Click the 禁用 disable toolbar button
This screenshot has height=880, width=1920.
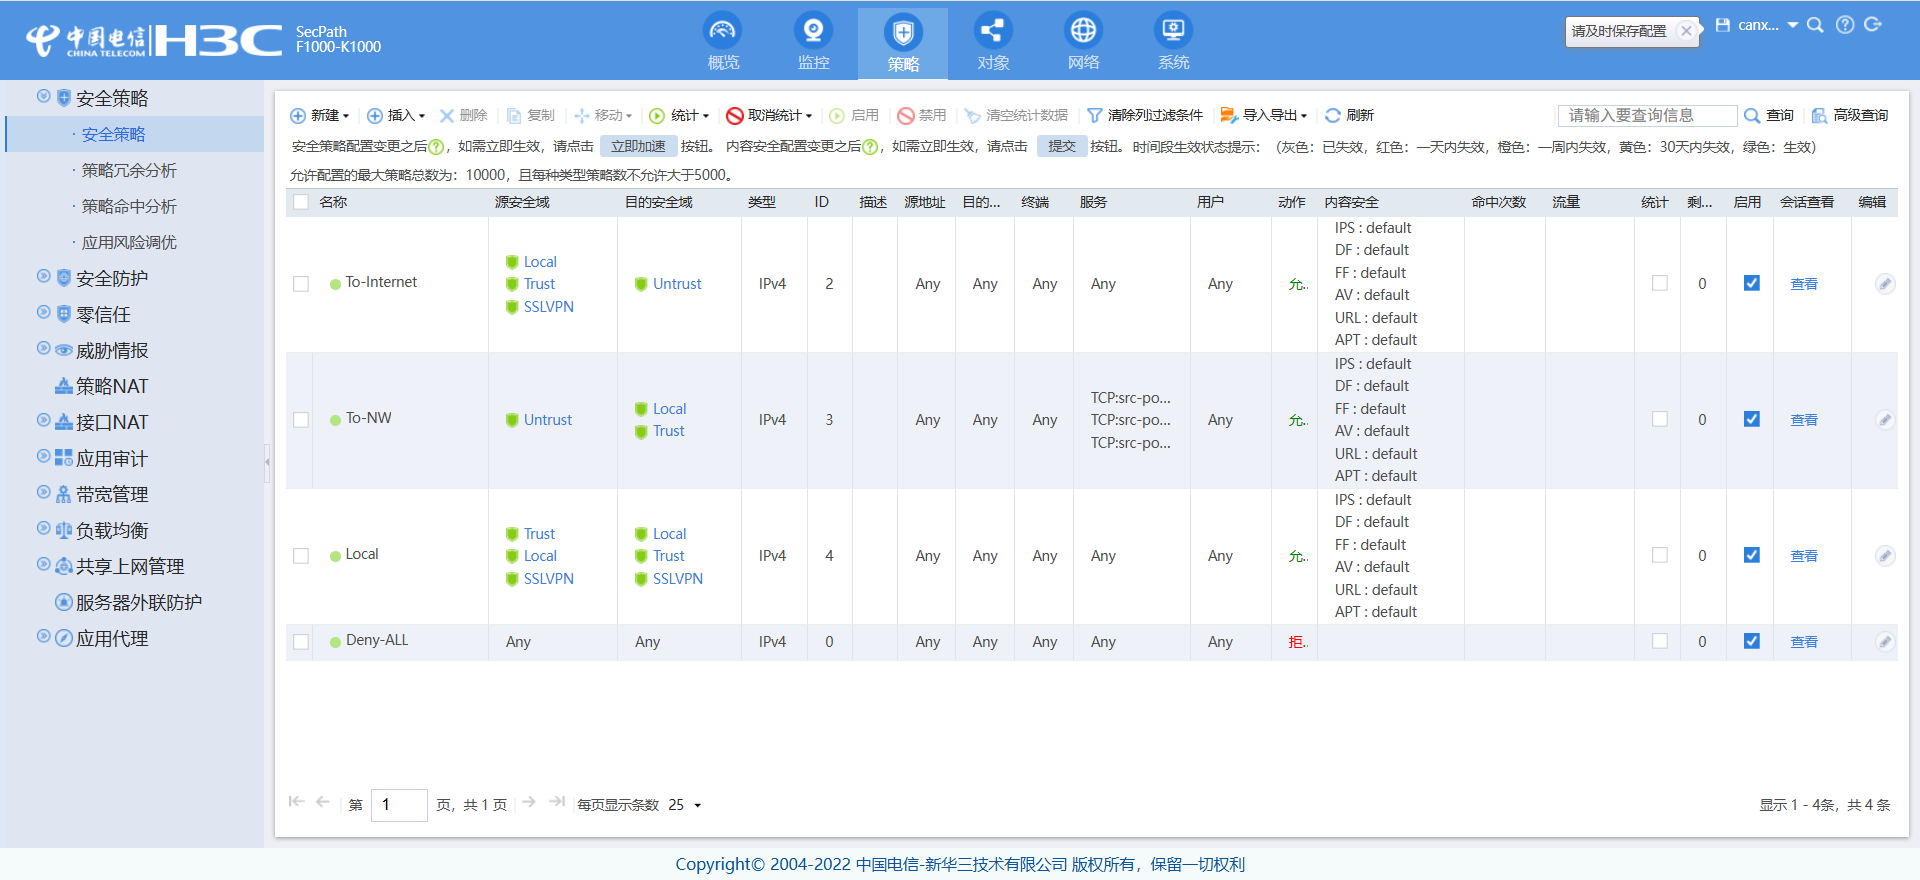pyautogui.click(x=922, y=116)
